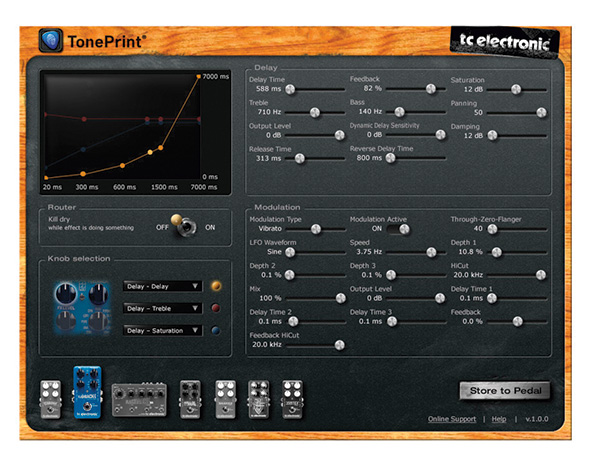
Task: Open the Help link
Action: (x=499, y=419)
